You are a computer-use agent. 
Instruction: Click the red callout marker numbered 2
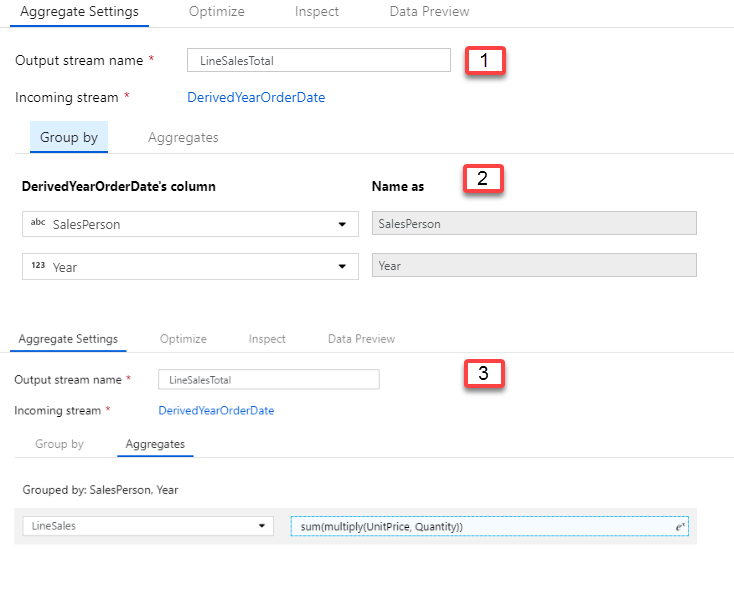pyautogui.click(x=482, y=179)
